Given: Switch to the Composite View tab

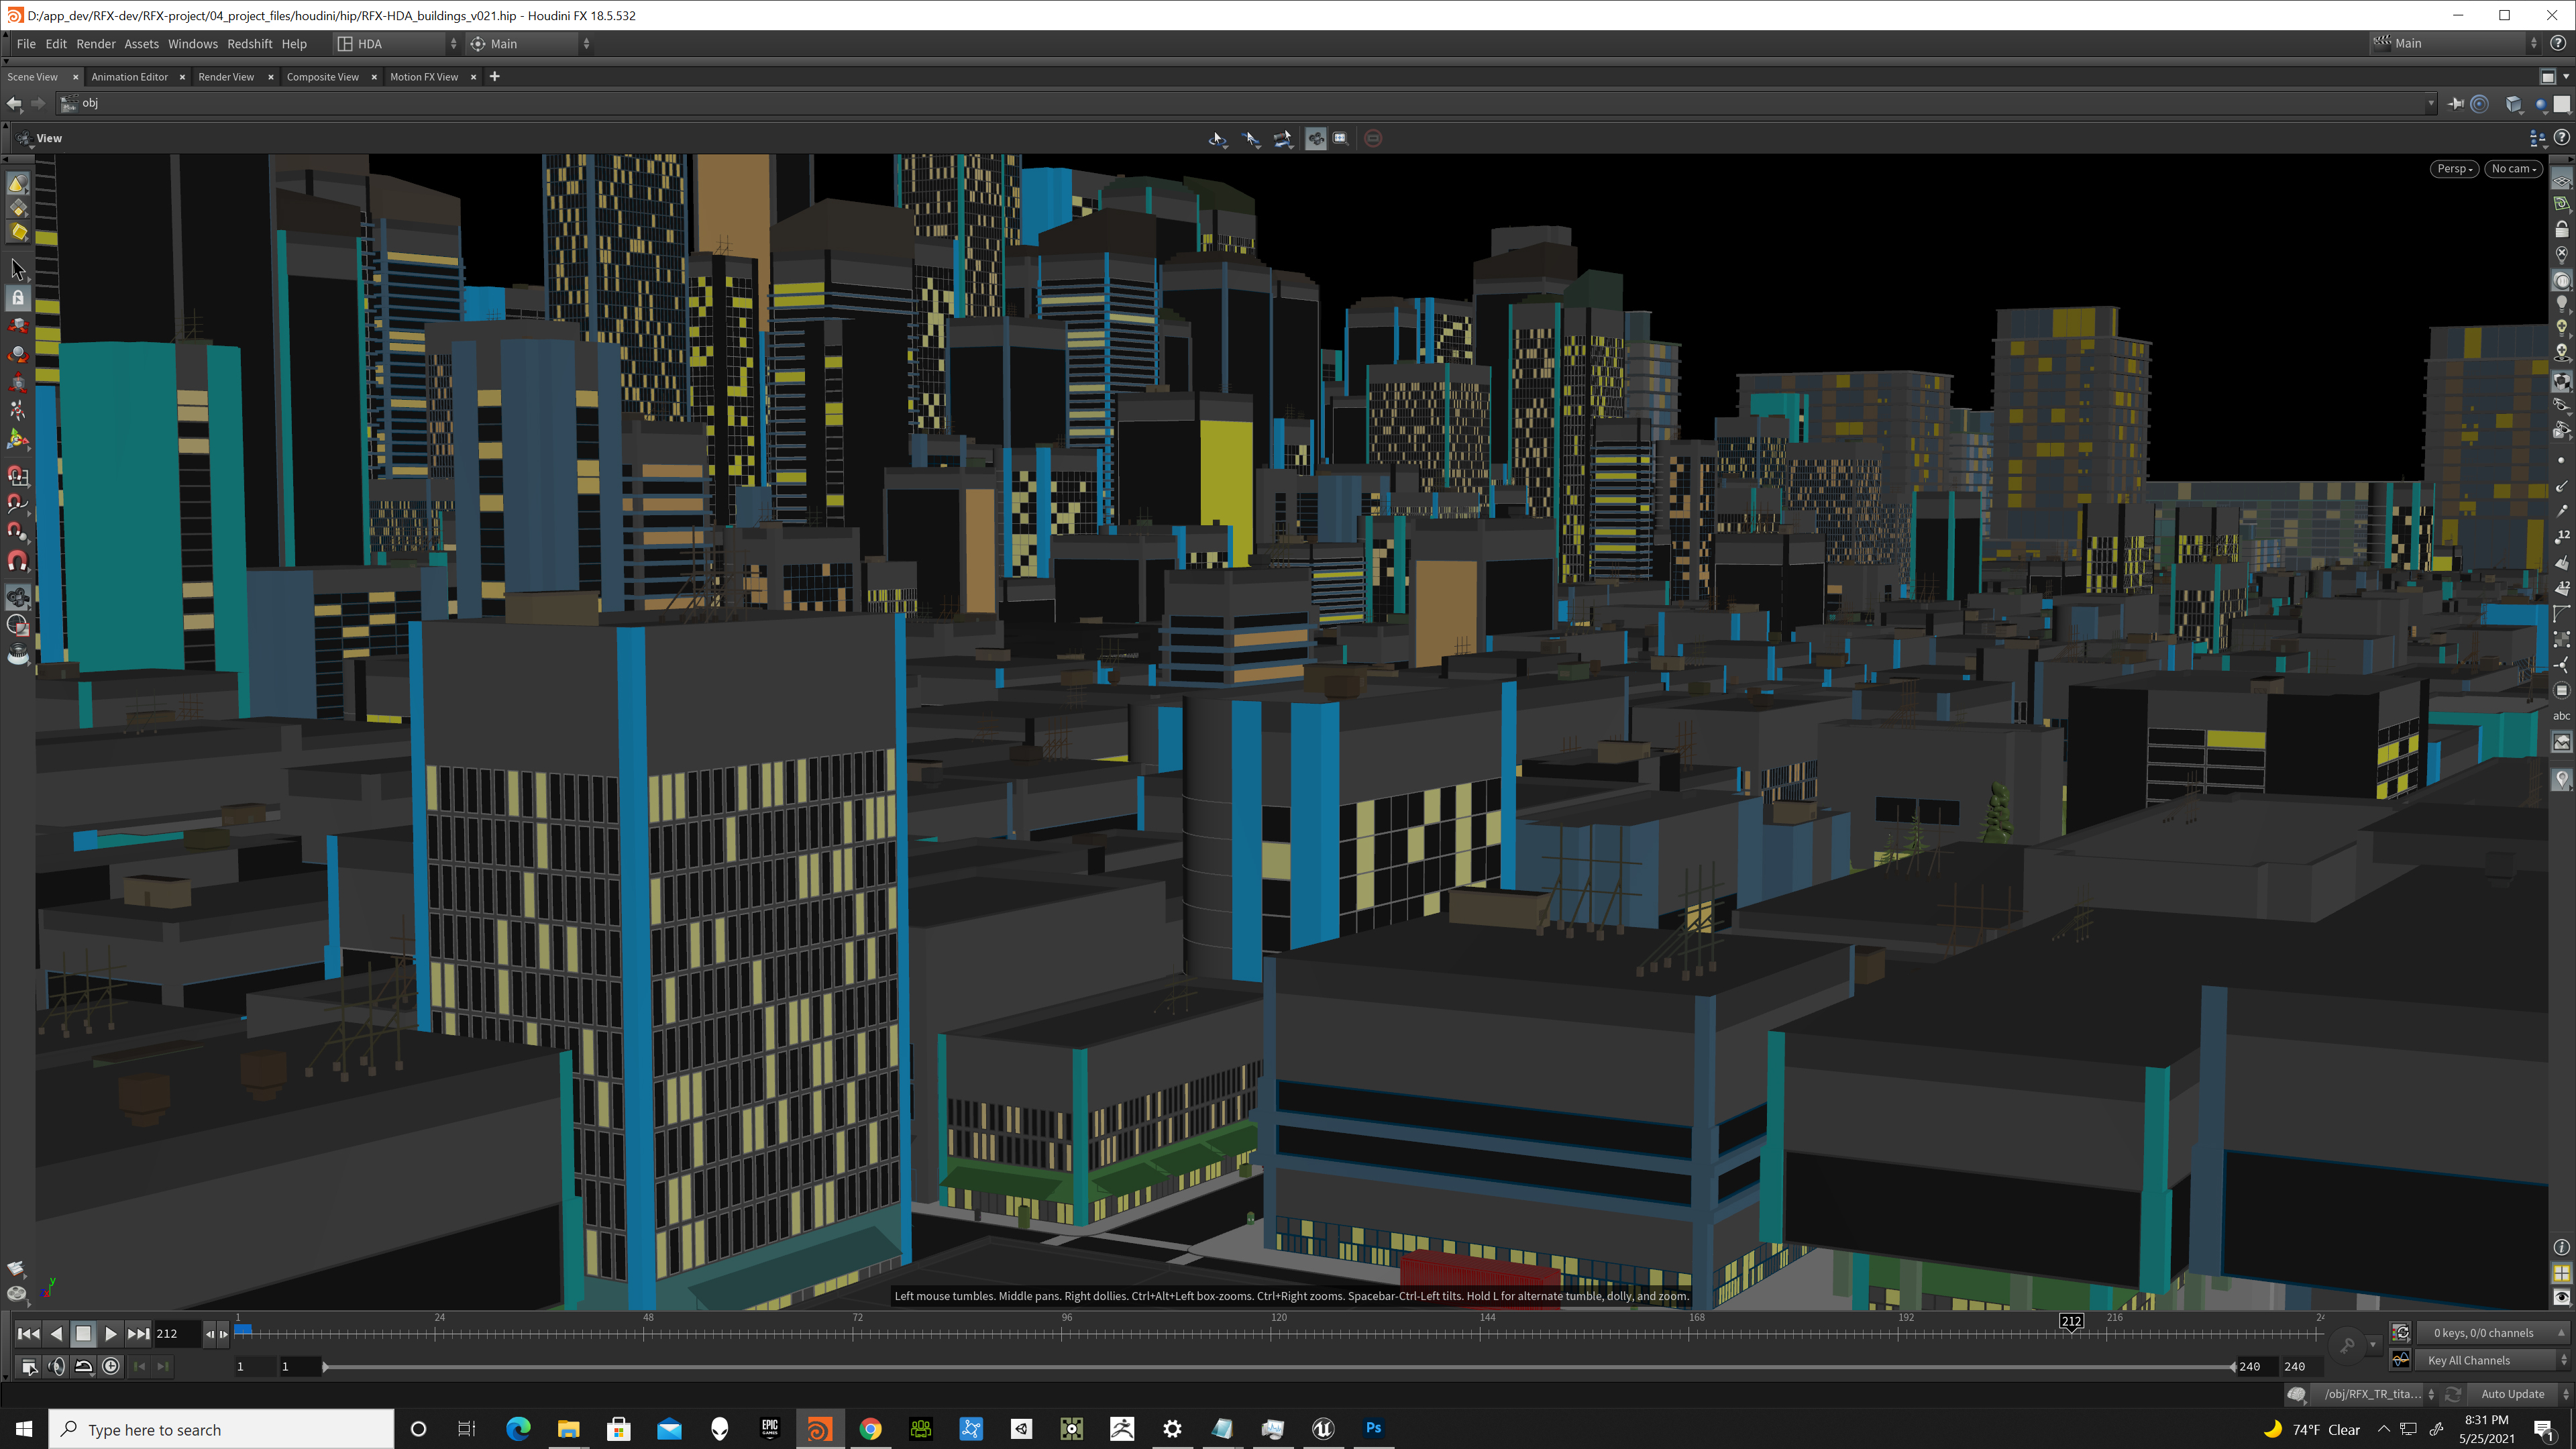Looking at the screenshot, I should (322, 77).
